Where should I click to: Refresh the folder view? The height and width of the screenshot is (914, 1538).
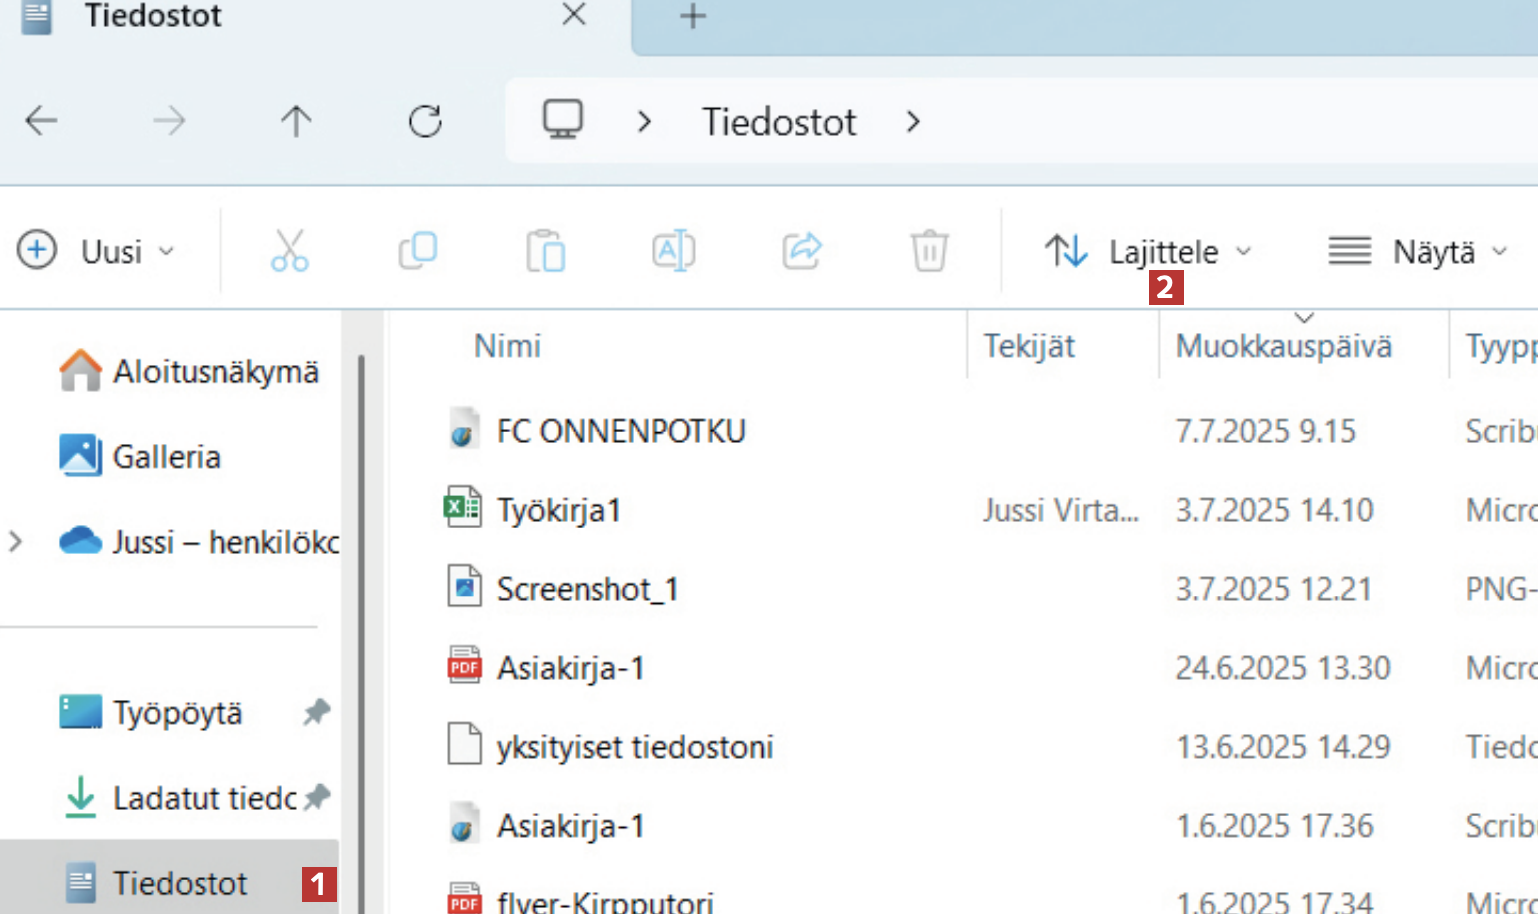pos(425,122)
